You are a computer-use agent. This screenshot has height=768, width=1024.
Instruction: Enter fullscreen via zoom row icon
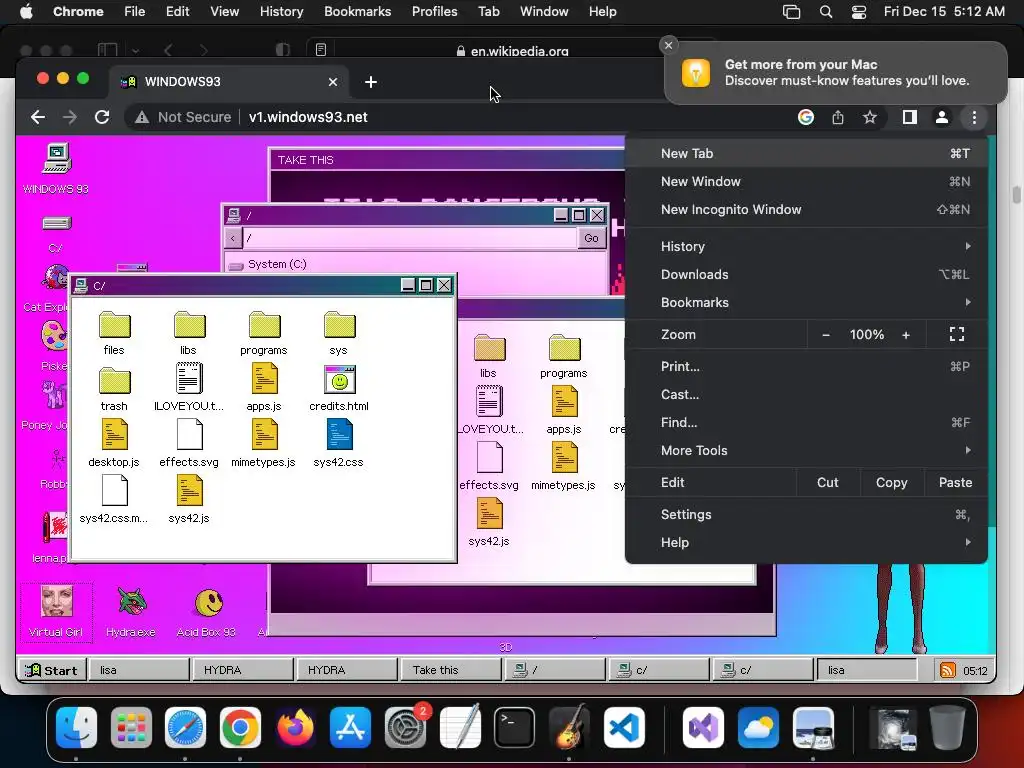957,335
